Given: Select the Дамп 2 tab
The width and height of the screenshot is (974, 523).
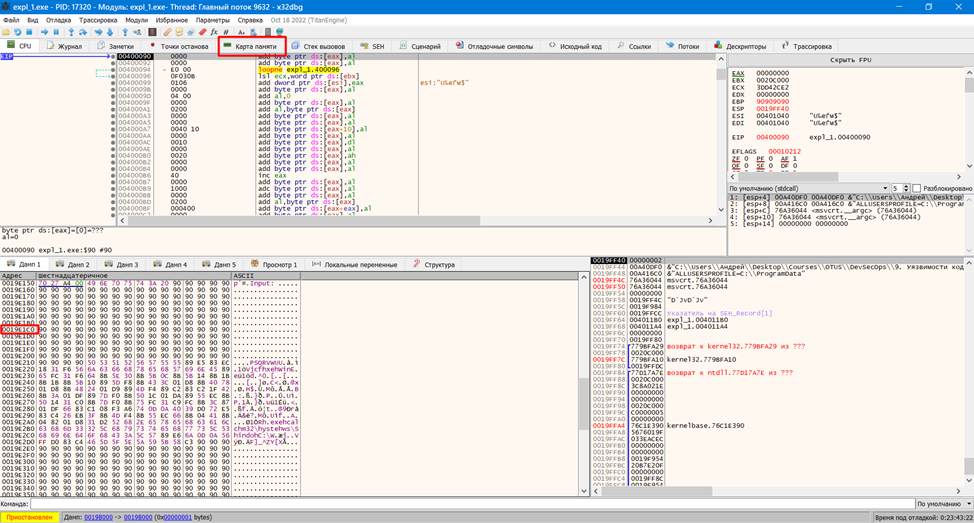Looking at the screenshot, I should point(73,264).
